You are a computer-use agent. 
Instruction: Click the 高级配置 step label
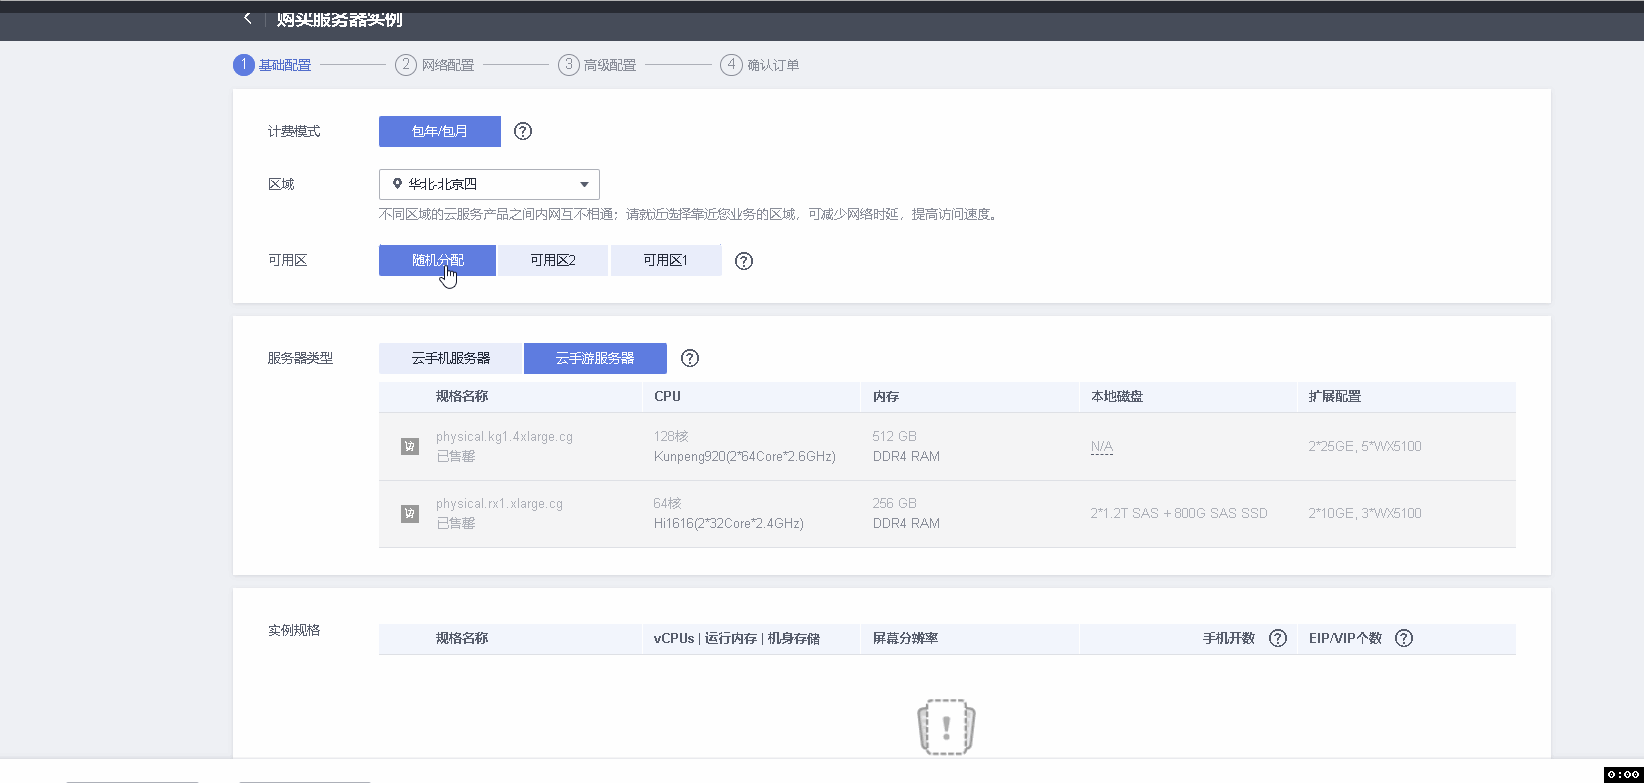point(610,65)
